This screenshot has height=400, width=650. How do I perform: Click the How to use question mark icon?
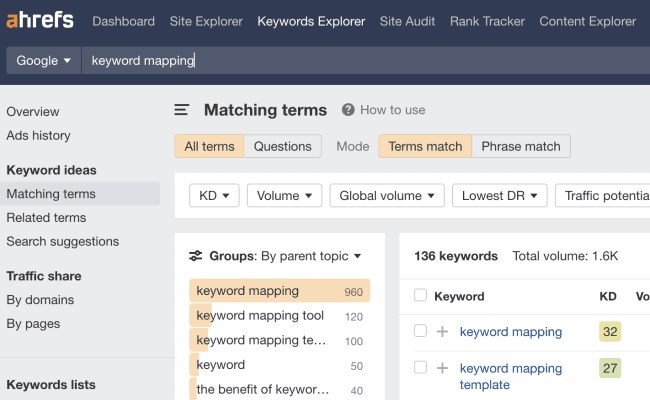point(348,110)
